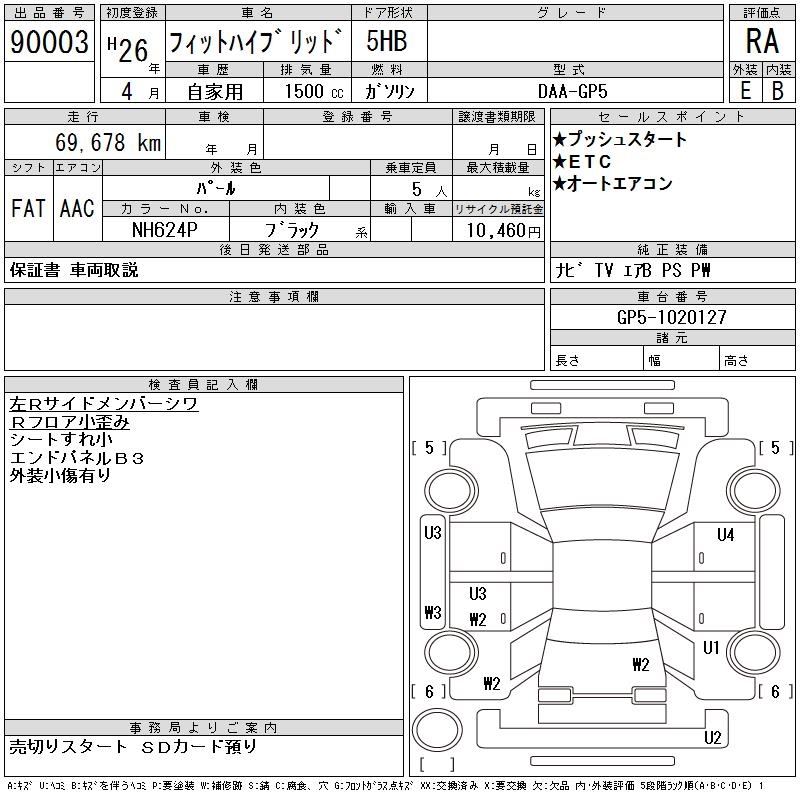The image size is (800, 800).
Task: Click the 5HB door shape value
Action: click(x=387, y=41)
